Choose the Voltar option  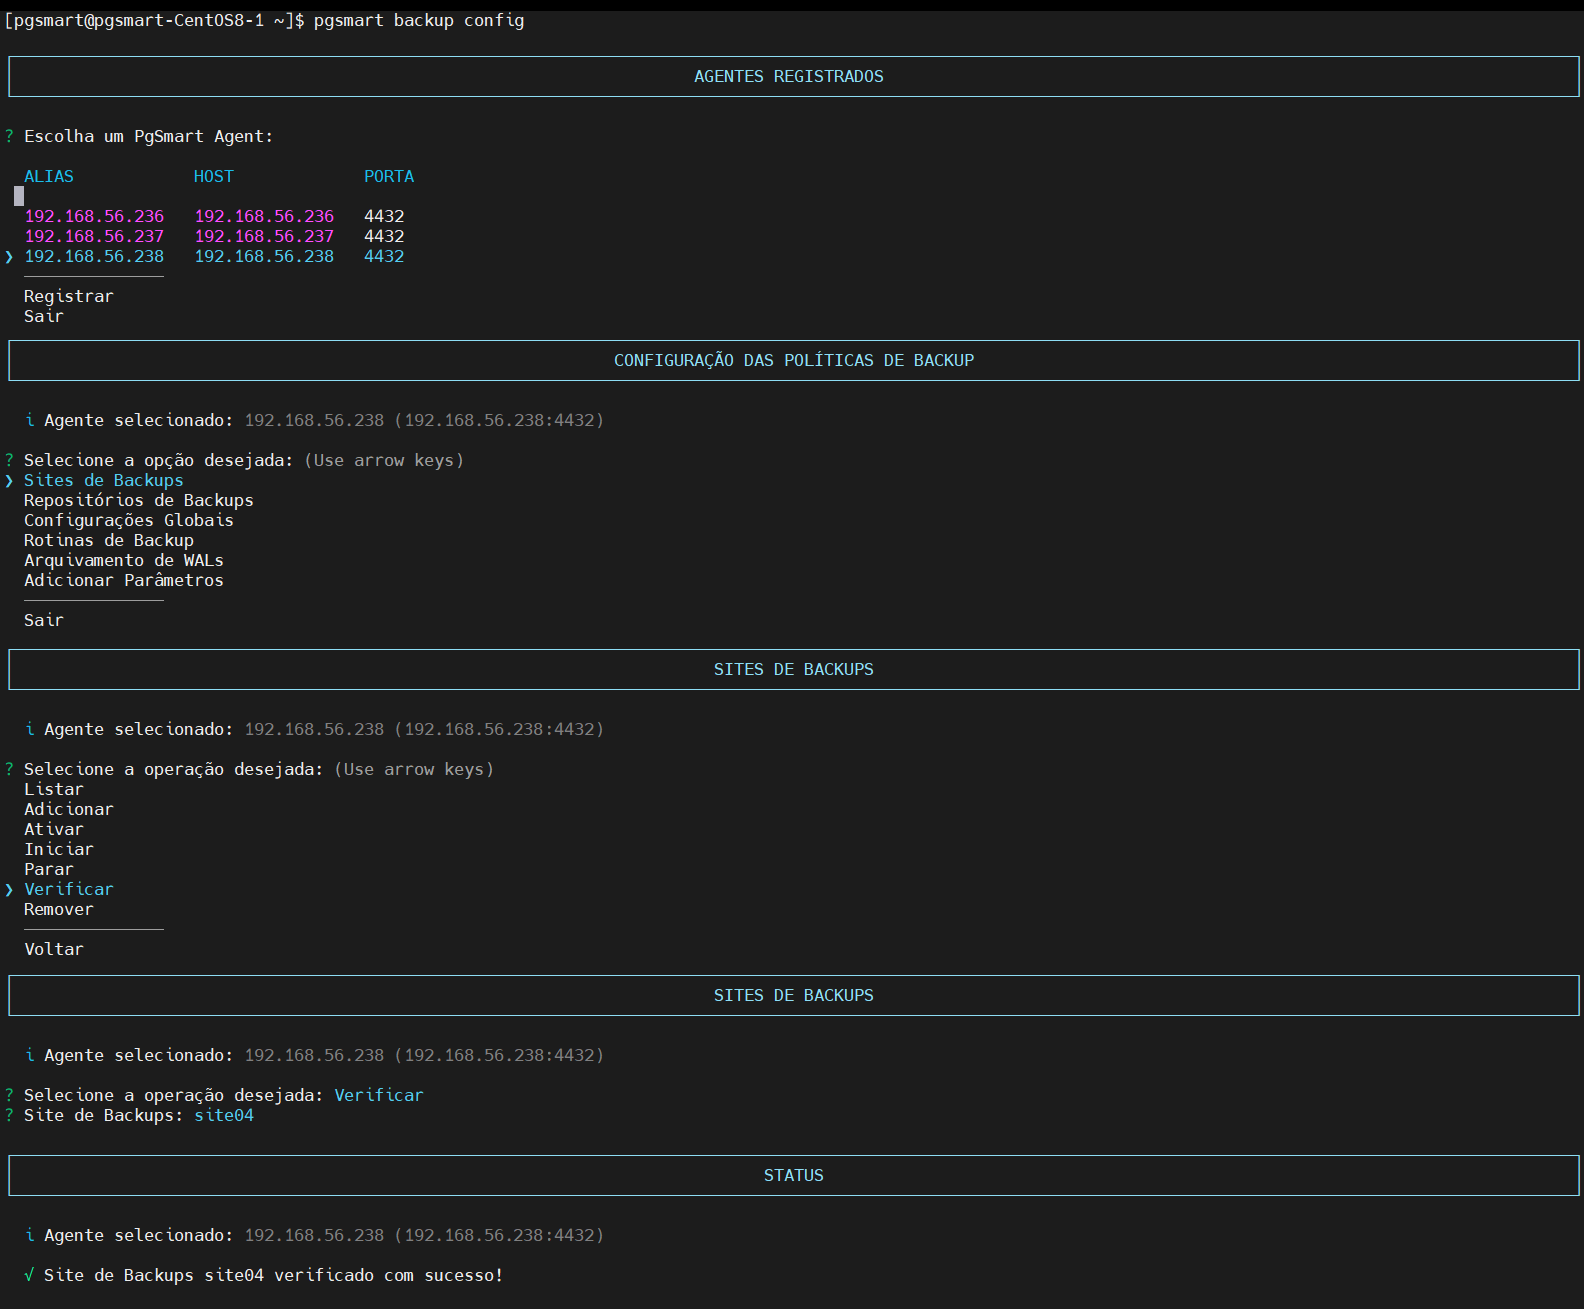coord(54,949)
